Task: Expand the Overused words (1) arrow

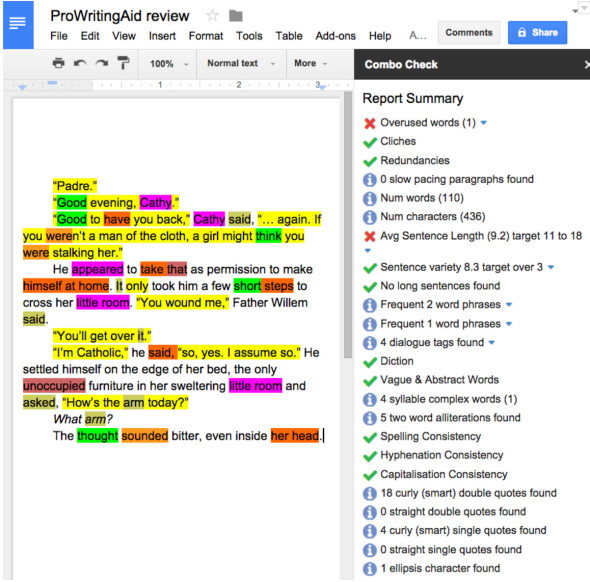Action: pos(484,123)
